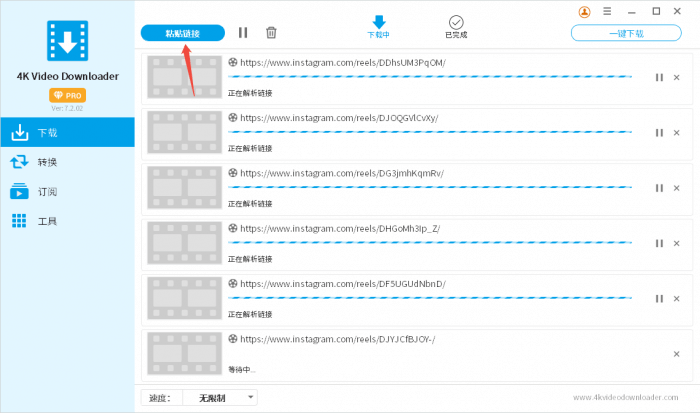Open the 转换 convert section in sidebar

point(67,162)
